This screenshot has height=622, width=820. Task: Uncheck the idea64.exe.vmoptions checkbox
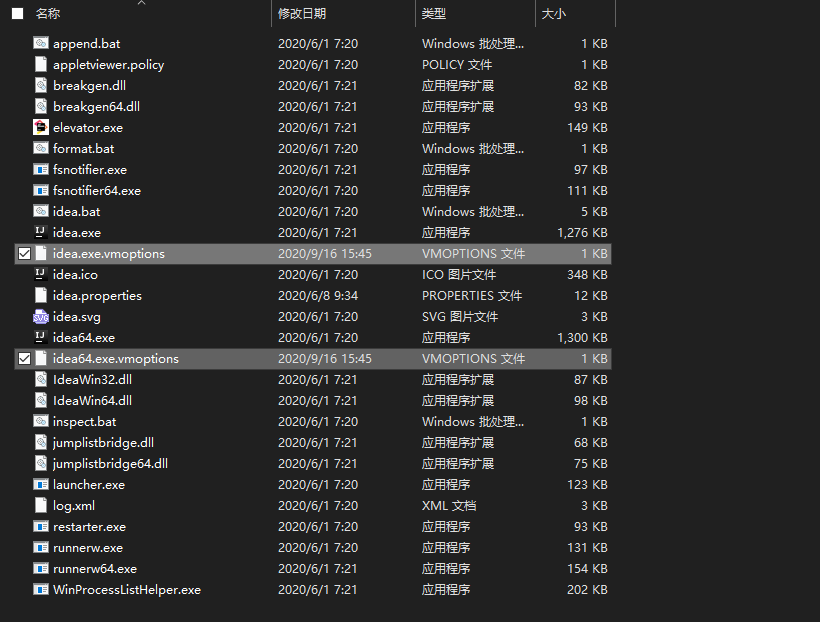coord(25,359)
